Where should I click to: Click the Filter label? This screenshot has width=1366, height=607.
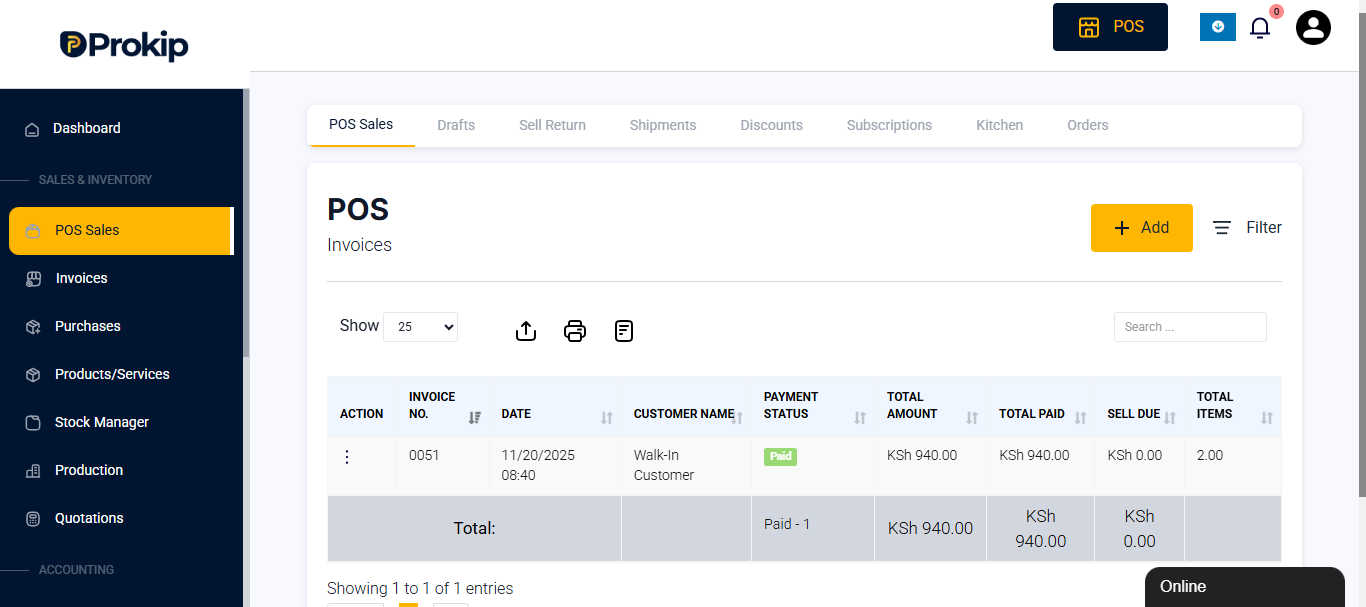click(1264, 228)
